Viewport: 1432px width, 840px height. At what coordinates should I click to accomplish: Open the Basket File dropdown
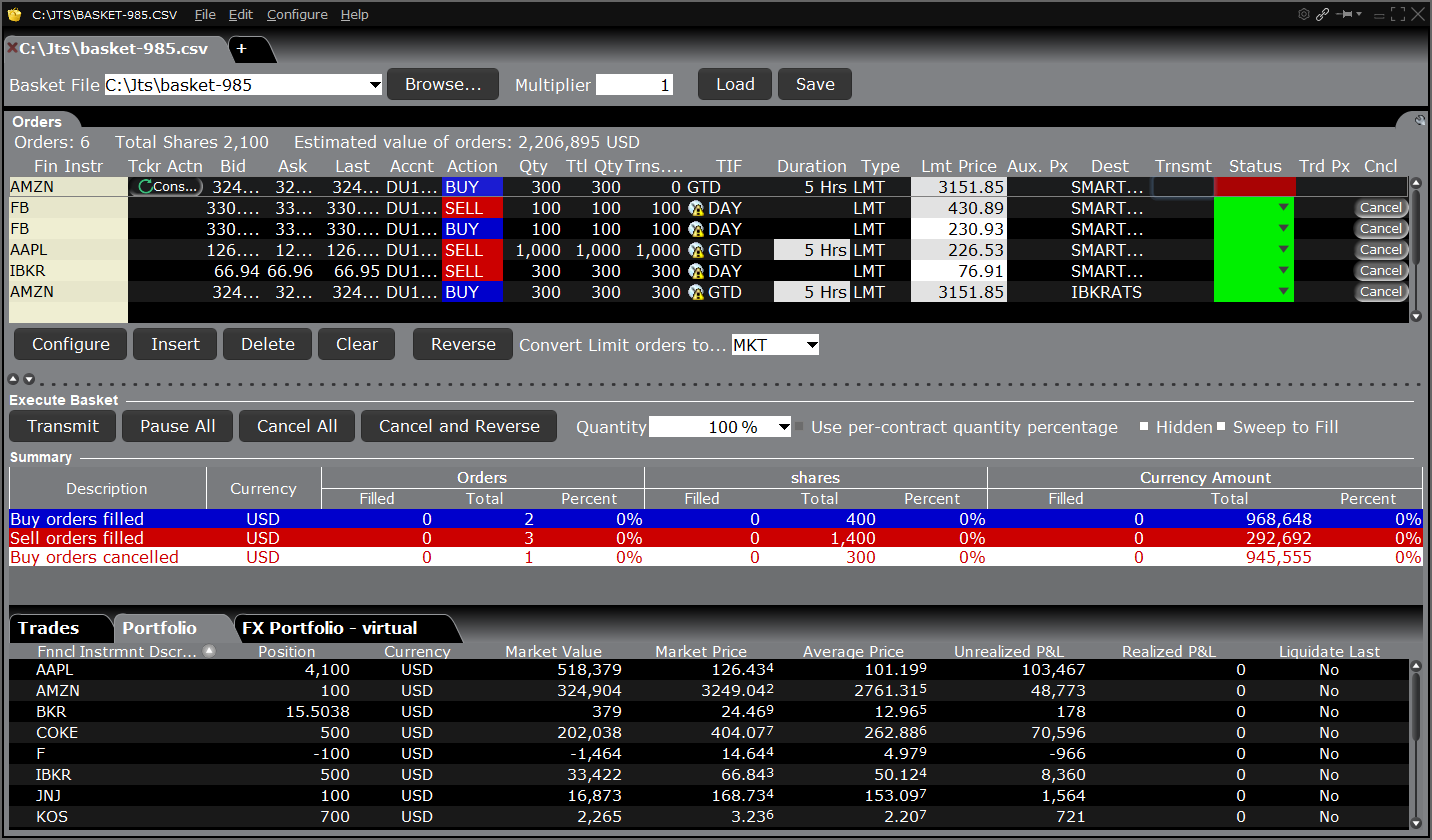coord(375,85)
